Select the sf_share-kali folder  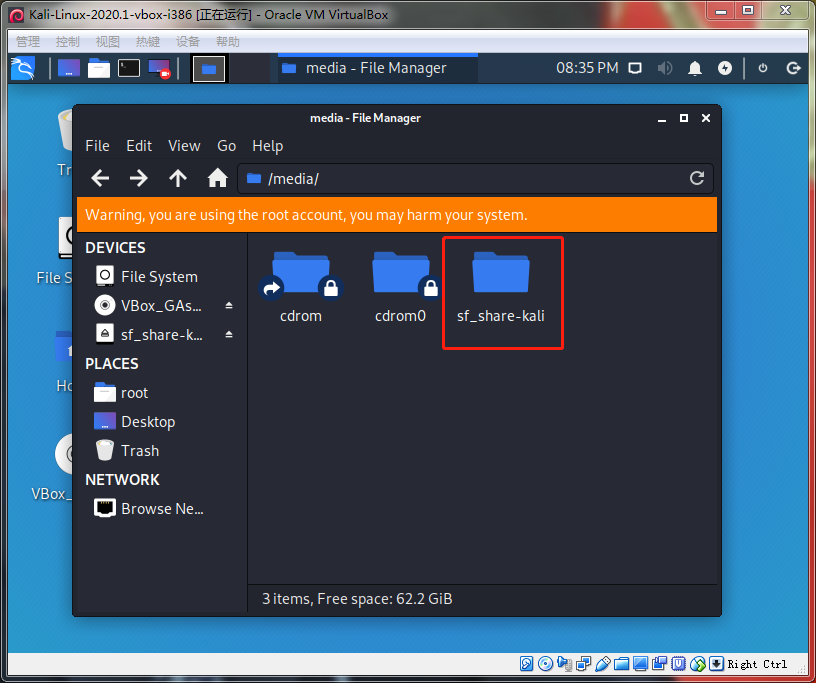(x=501, y=287)
